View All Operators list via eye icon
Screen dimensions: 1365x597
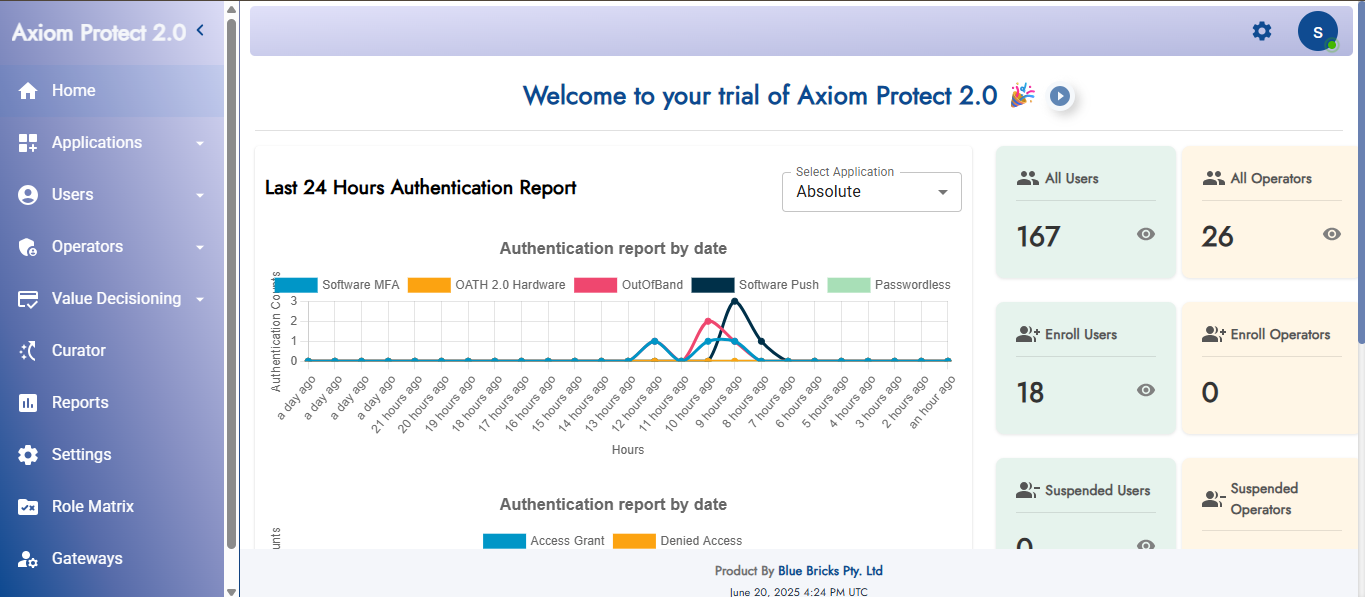point(1332,234)
